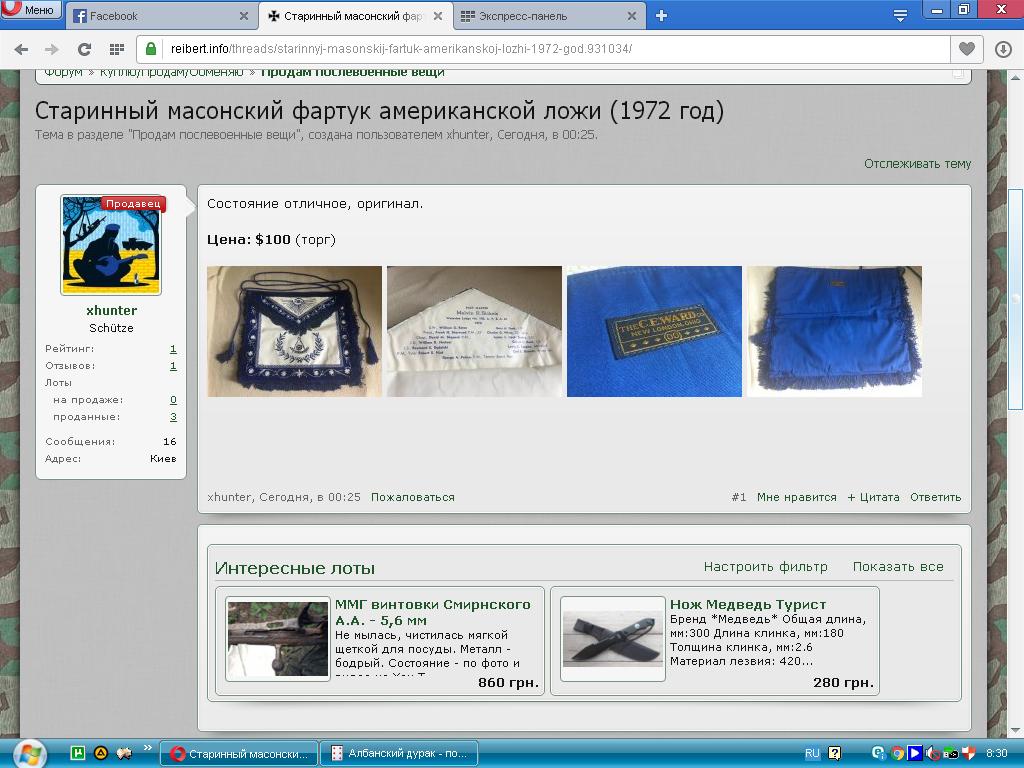Open the Рейтинг value 1
Screen dimensions: 1024x768
(x=173, y=349)
